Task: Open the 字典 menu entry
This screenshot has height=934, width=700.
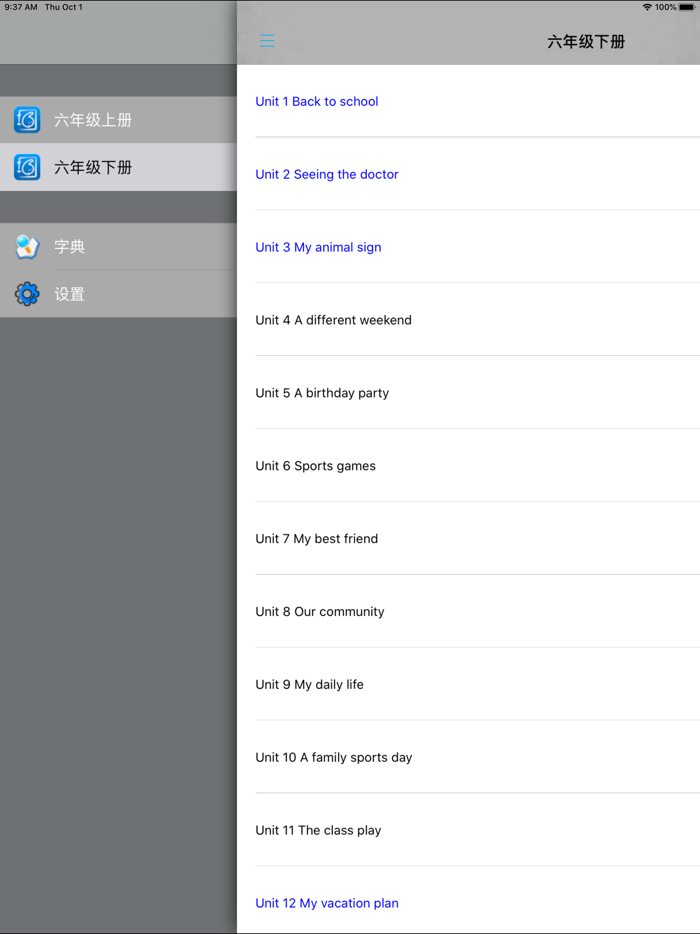Action: (119, 247)
